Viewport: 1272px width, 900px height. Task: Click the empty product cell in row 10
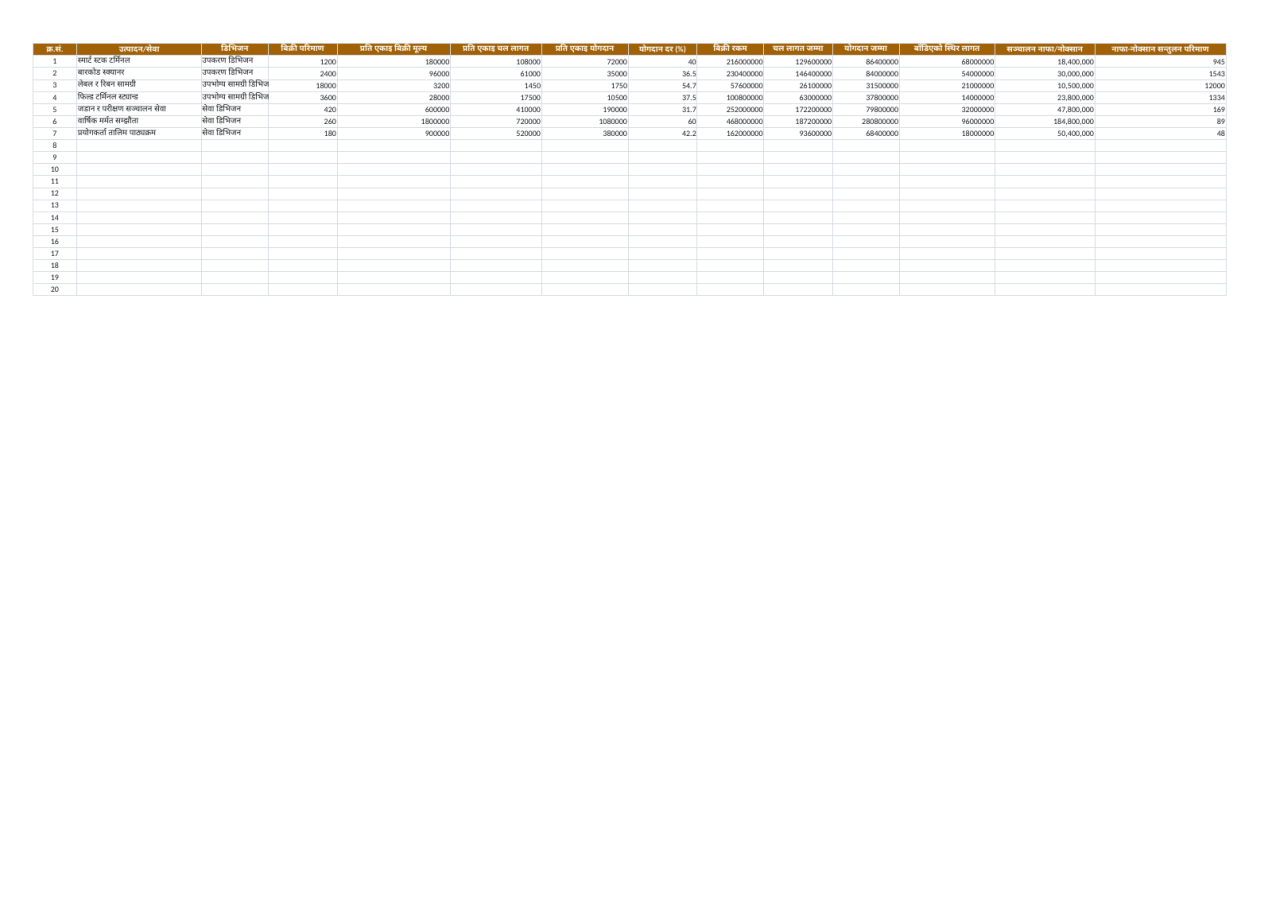click(x=138, y=170)
